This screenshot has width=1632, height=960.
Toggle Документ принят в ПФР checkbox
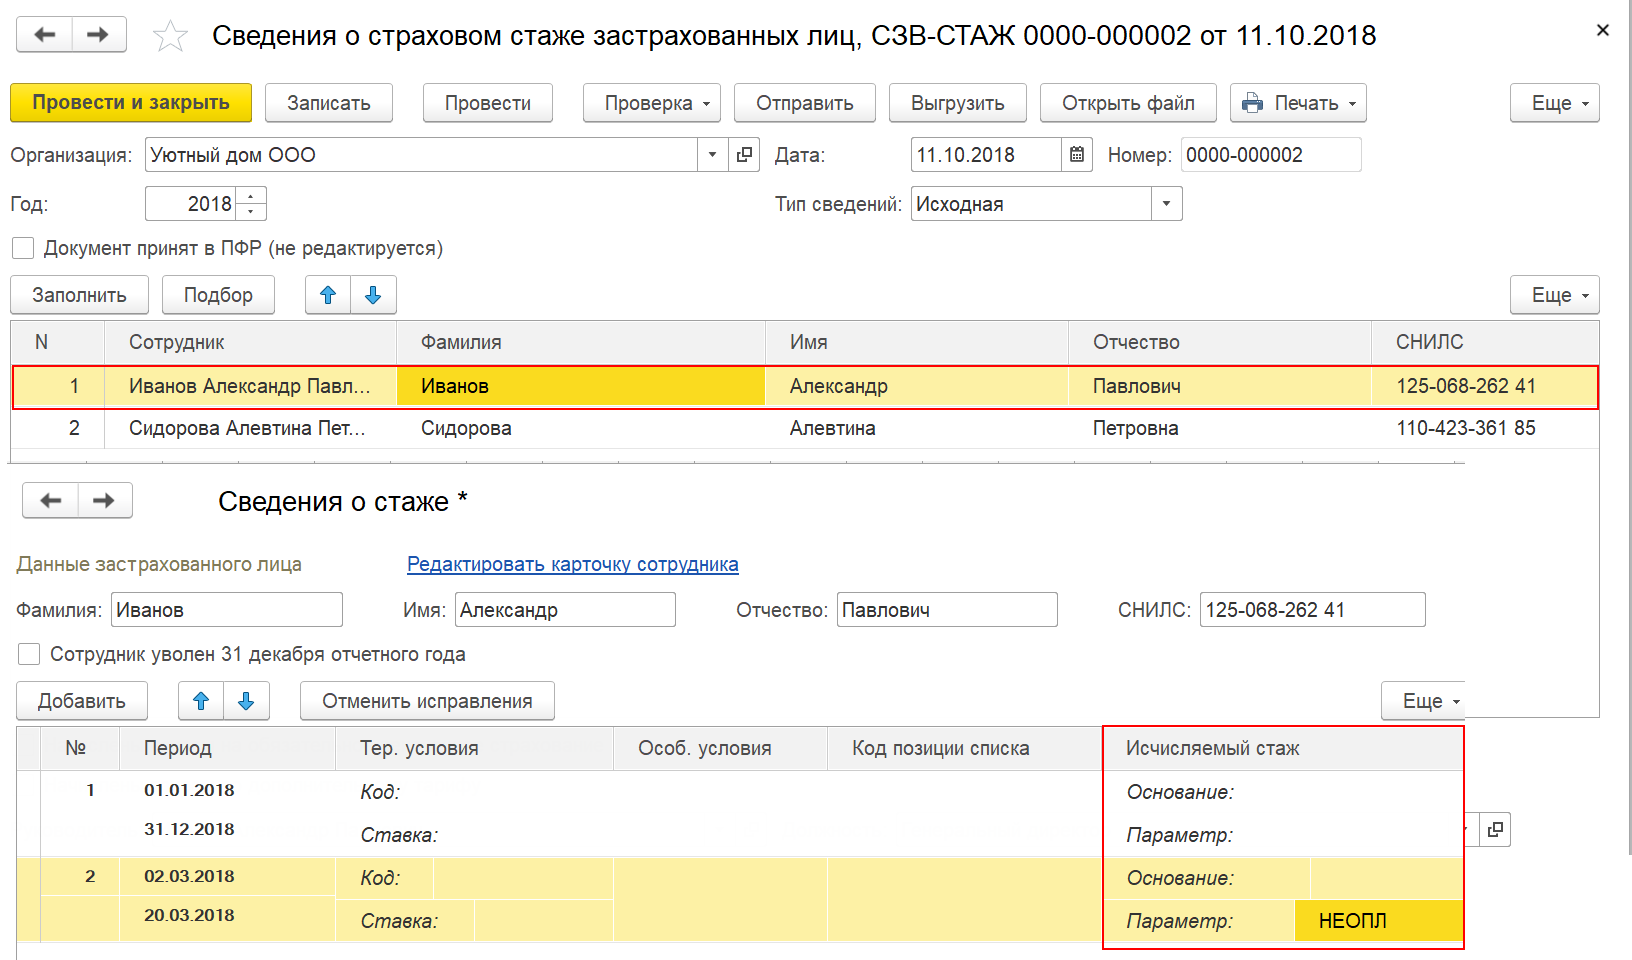click(x=23, y=248)
